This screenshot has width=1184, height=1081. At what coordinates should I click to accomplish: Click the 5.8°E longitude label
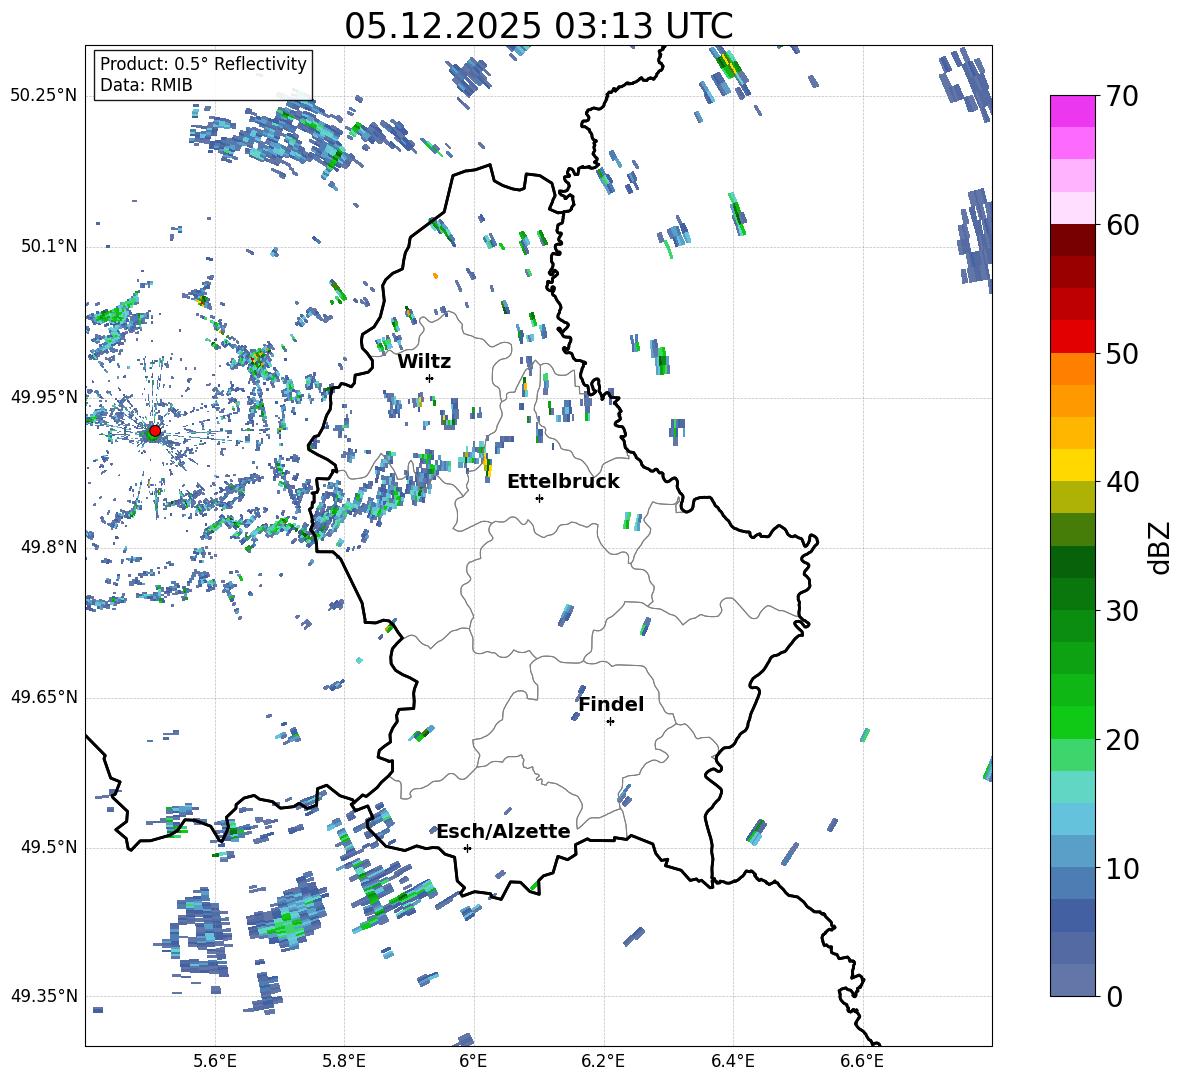tap(344, 1061)
